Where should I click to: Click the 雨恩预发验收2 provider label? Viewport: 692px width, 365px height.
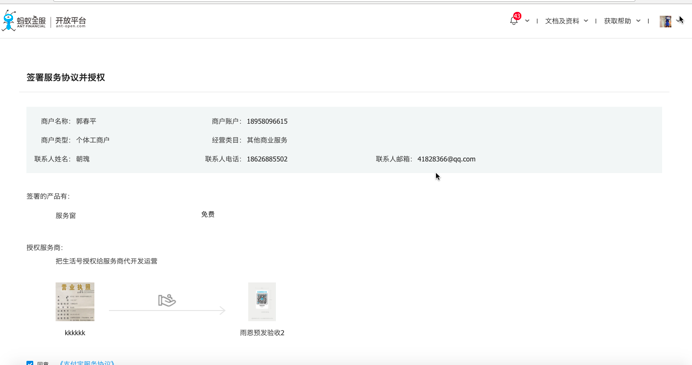262,333
